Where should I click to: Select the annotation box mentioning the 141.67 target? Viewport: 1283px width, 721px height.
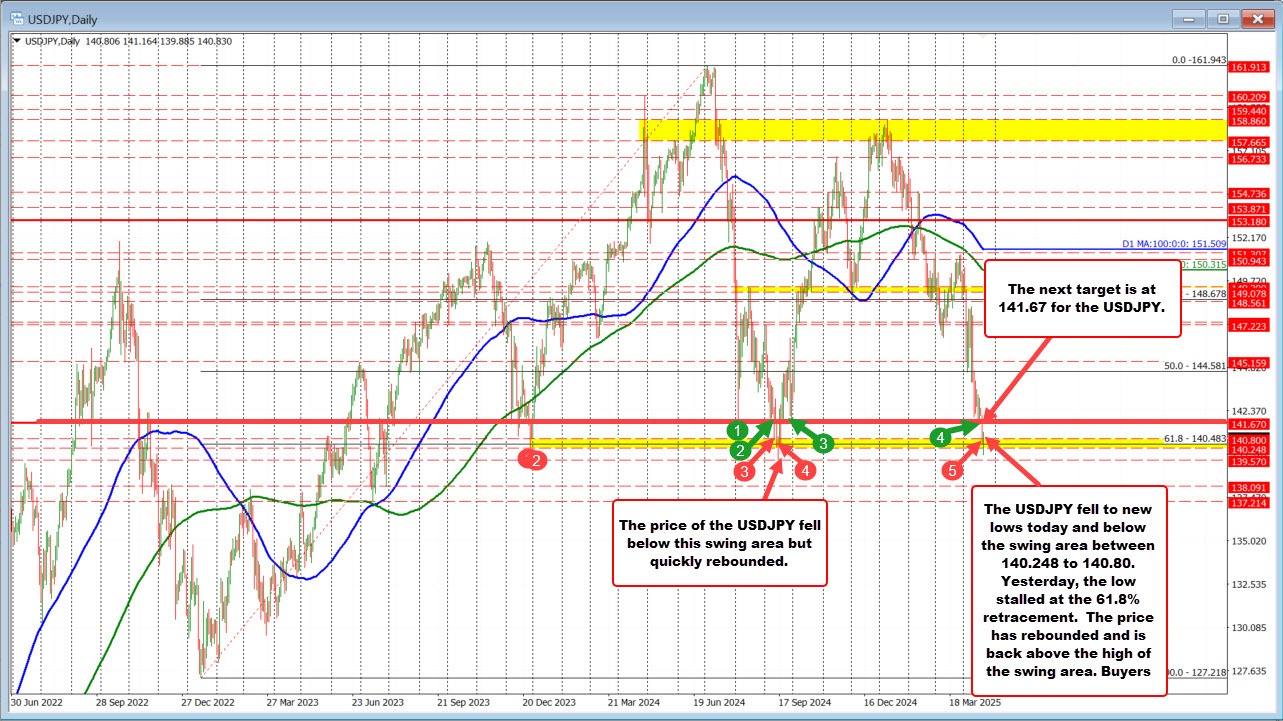click(1082, 299)
